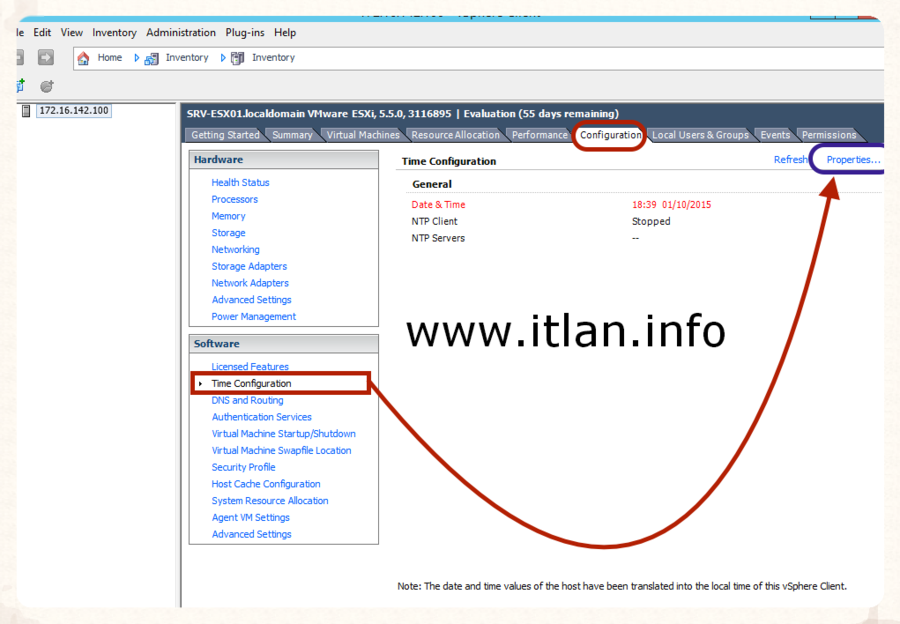Click the Home house icon in breadcrumb
The height and width of the screenshot is (624, 900).
[x=83, y=58]
